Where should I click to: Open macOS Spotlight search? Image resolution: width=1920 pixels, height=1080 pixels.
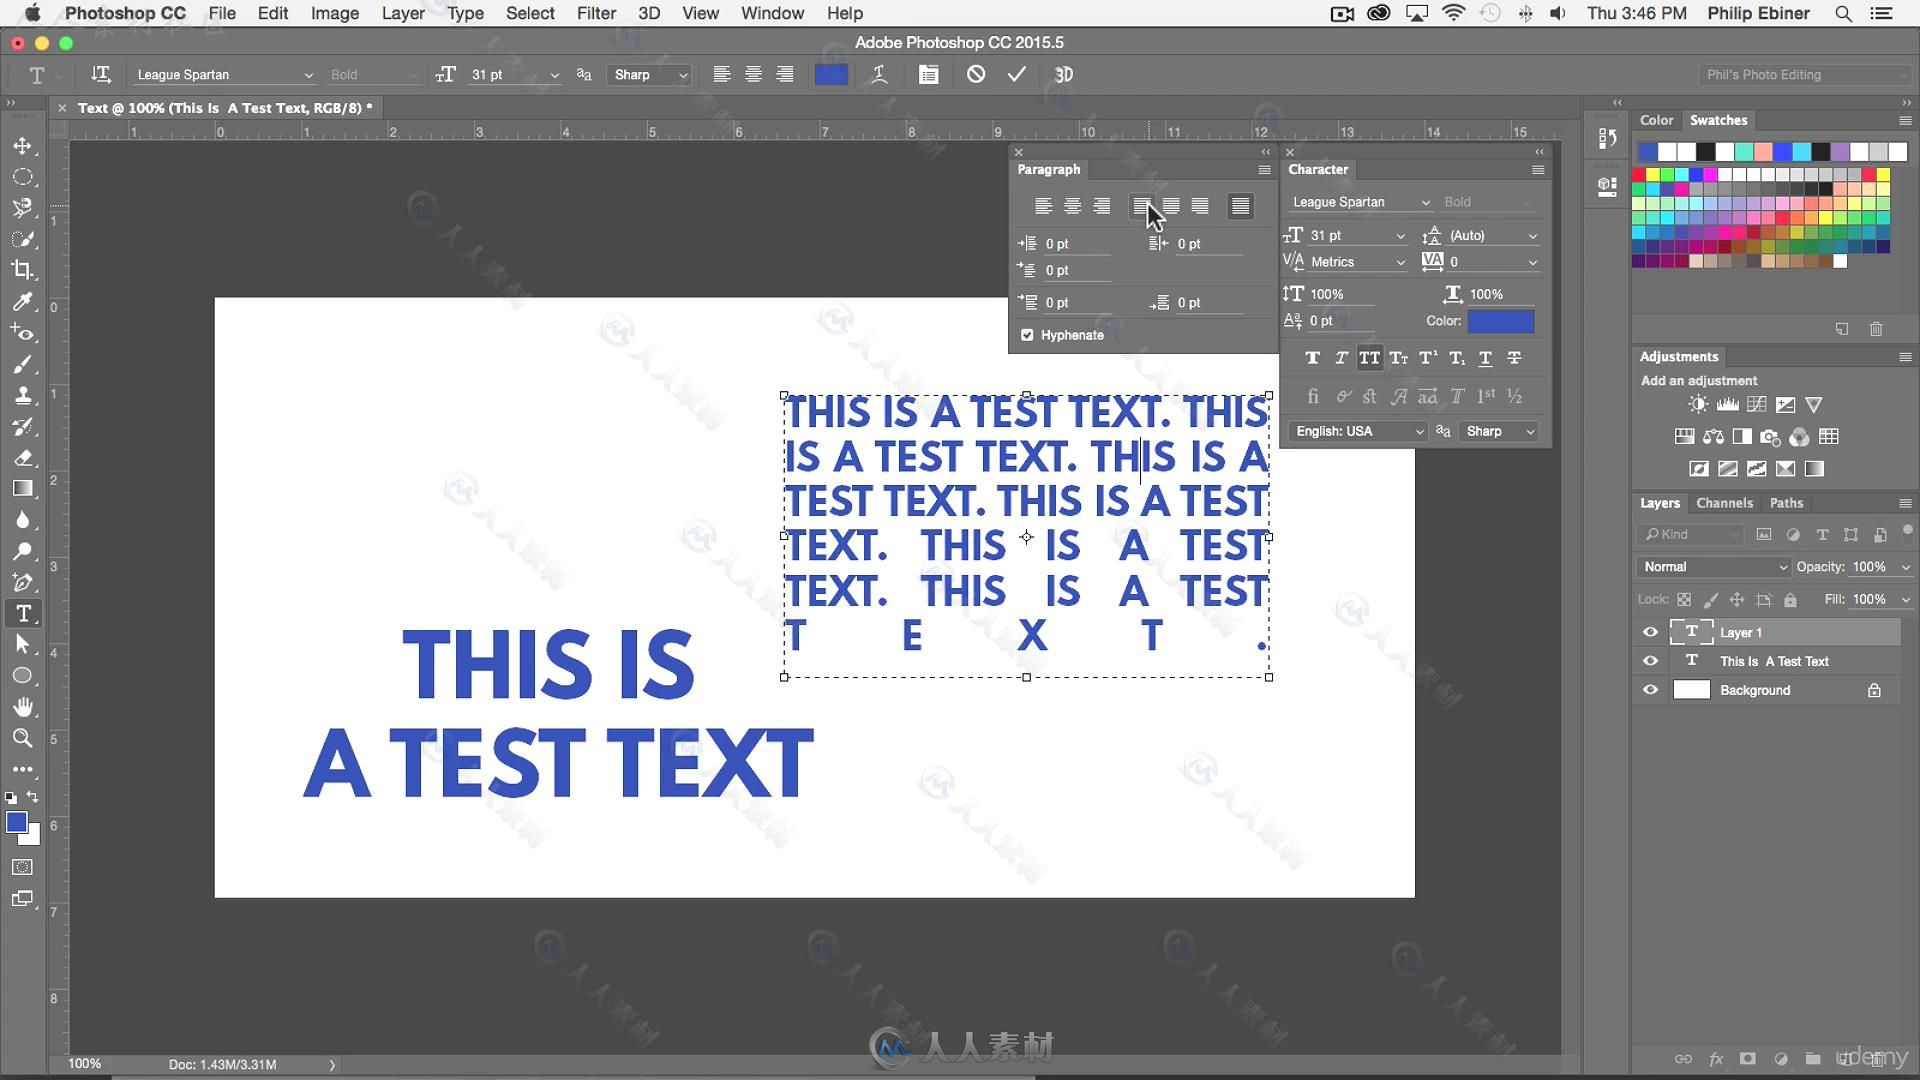pos(1843,13)
